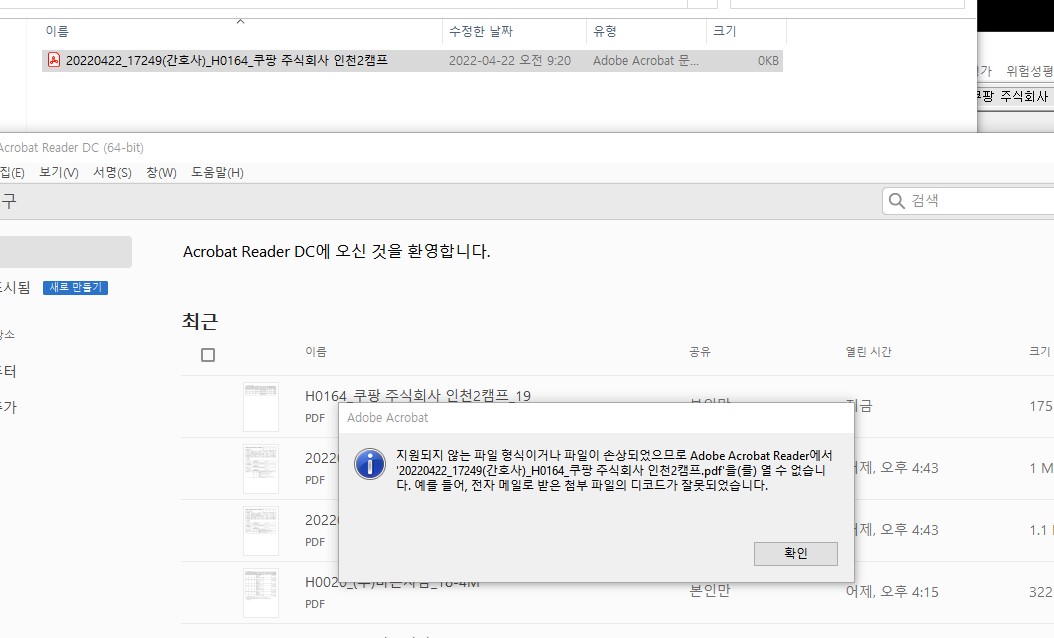Open the 서명(S) menu
The width and height of the screenshot is (1054, 638).
[112, 173]
